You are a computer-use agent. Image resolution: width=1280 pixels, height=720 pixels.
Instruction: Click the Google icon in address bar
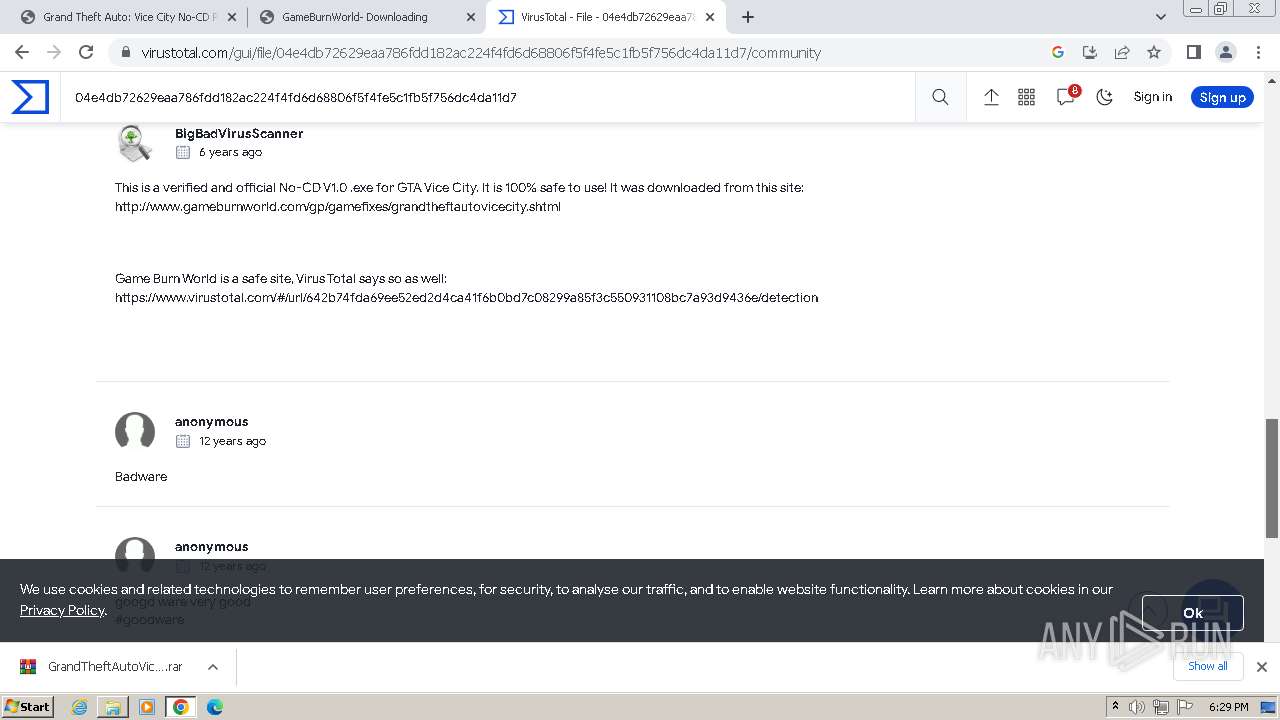[1058, 52]
